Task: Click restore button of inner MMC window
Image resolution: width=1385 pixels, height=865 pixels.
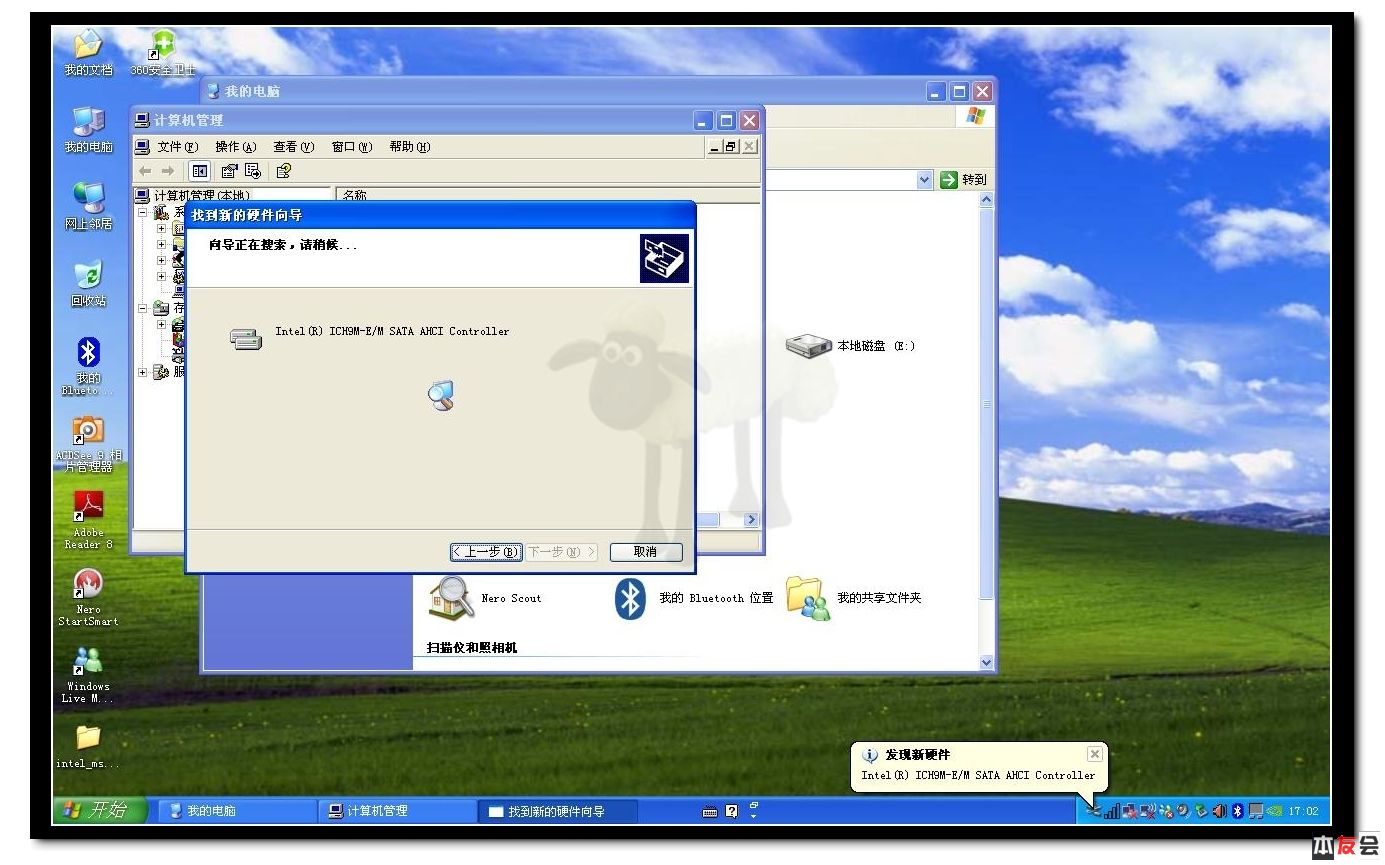Action: (731, 147)
